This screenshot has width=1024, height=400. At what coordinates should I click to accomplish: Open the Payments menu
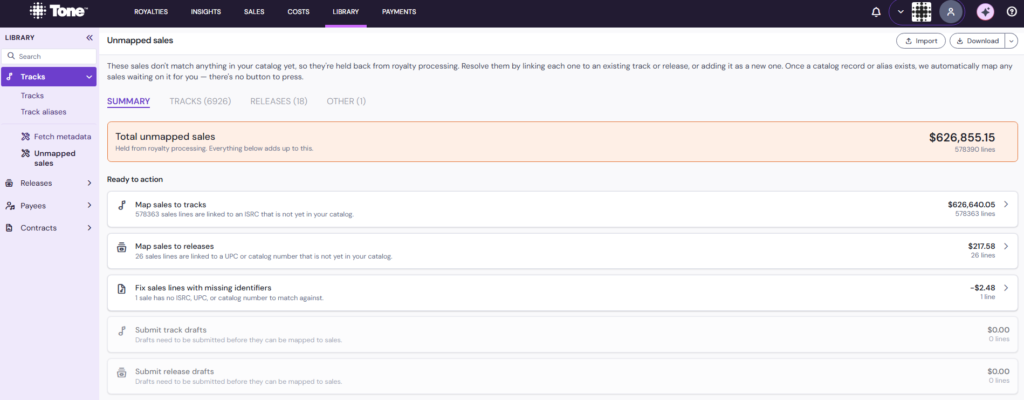coord(399,12)
